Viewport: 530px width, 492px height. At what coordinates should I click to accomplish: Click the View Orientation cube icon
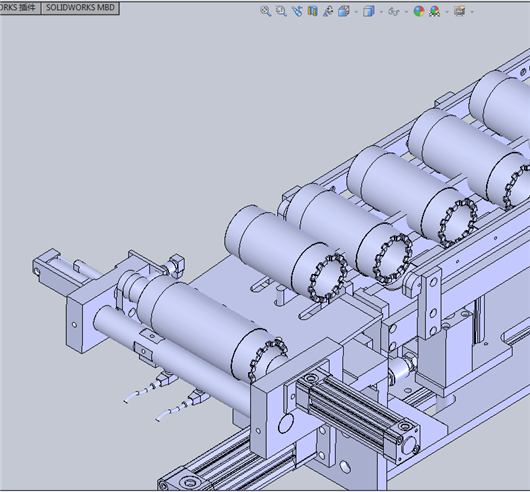pyautogui.click(x=344, y=11)
